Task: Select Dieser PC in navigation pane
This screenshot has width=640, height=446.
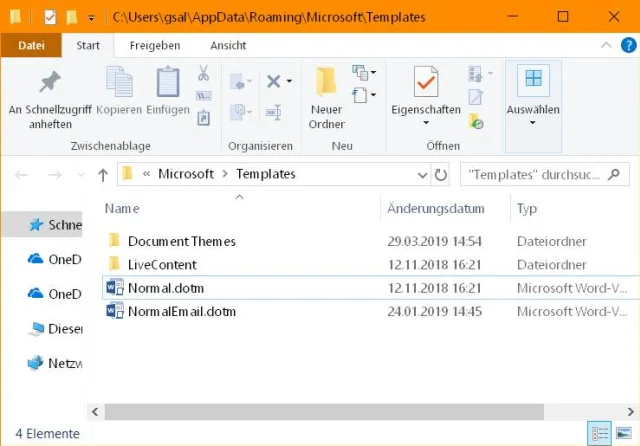Action: tap(56, 329)
